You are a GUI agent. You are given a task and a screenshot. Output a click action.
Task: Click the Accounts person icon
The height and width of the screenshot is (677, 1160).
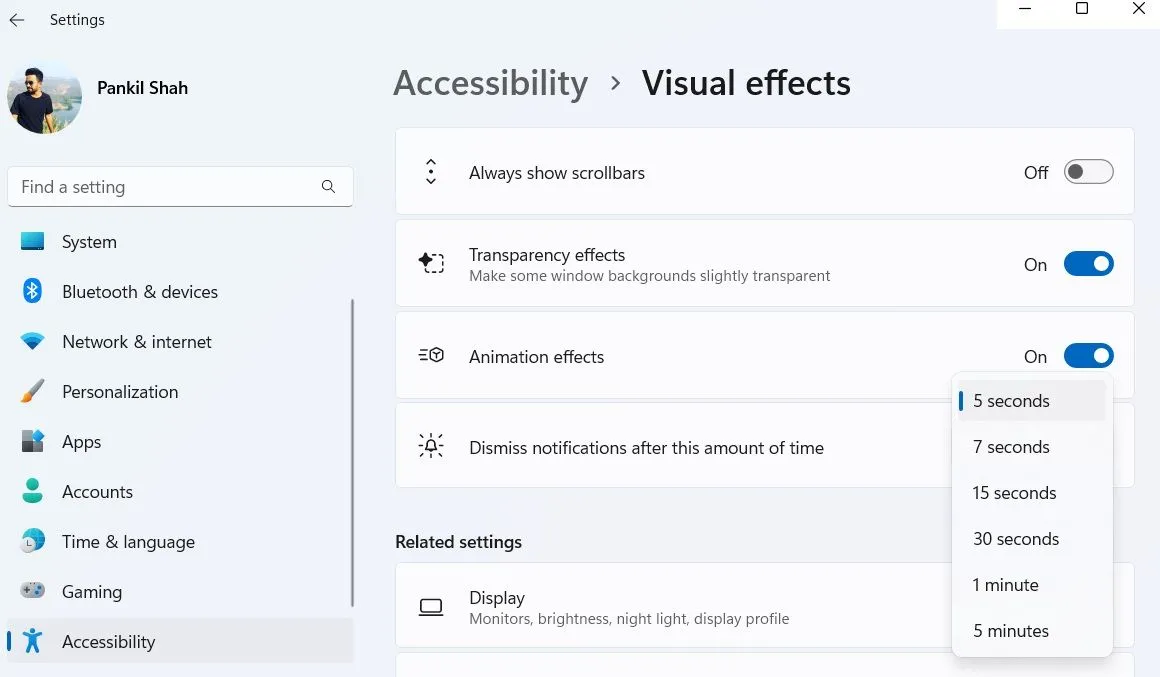pyautogui.click(x=33, y=491)
